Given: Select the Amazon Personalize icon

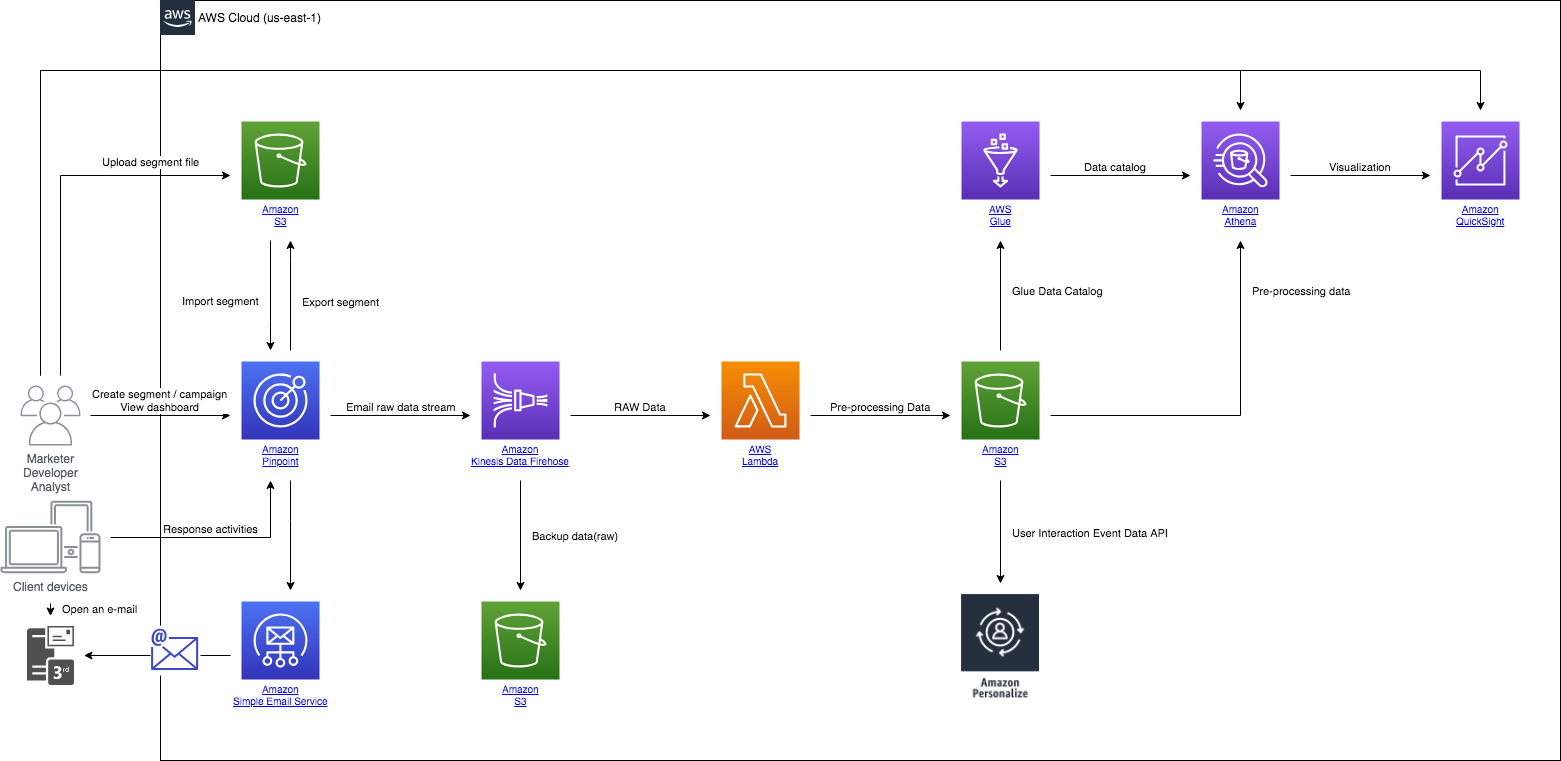Looking at the screenshot, I should [x=1000, y=632].
